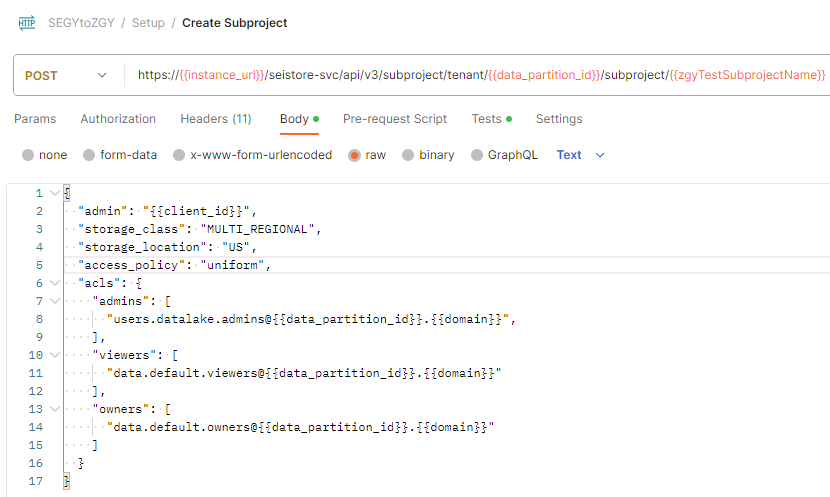Collapse the acls block at line 6
This screenshot has height=497, width=830.
[x=55, y=283]
